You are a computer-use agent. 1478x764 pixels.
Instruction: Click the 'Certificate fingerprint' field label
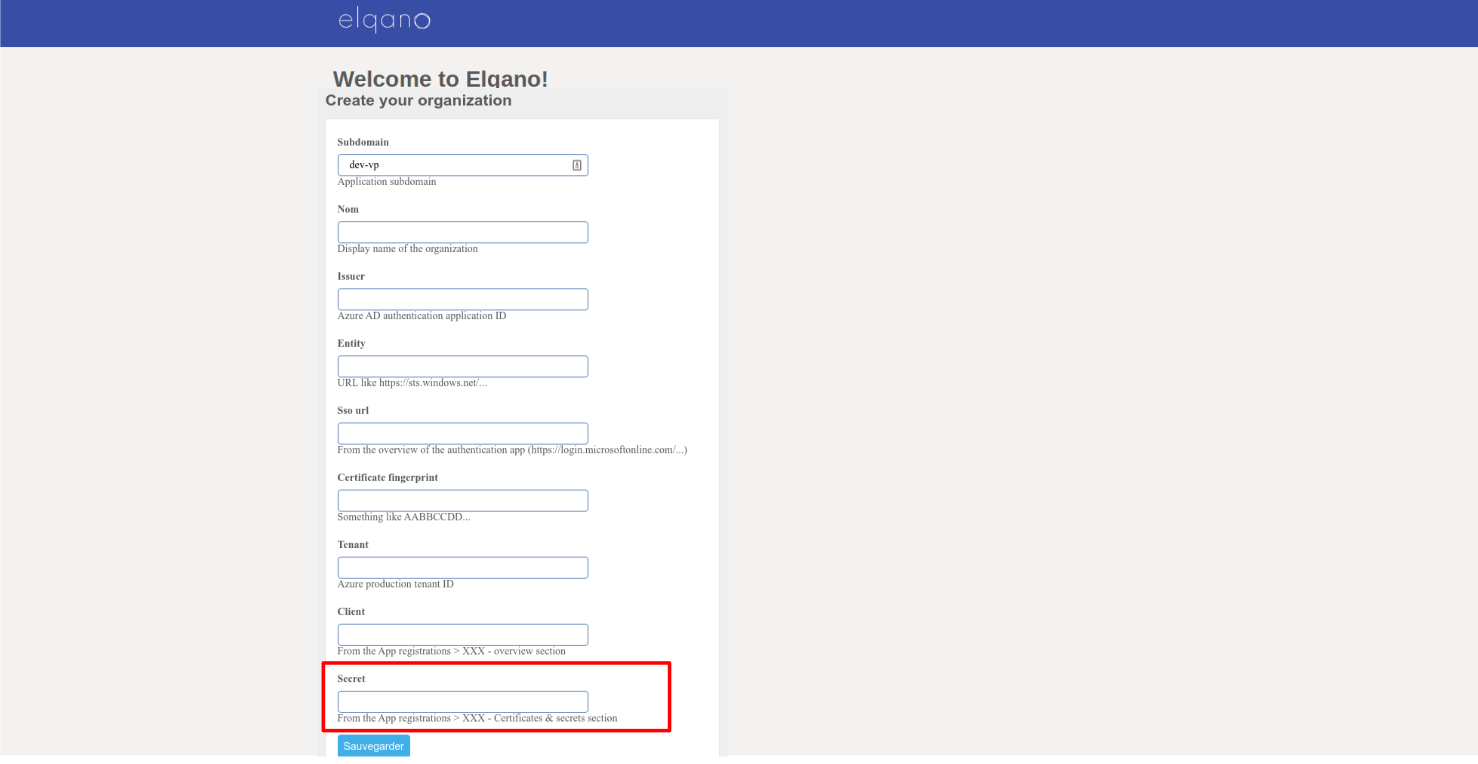388,477
